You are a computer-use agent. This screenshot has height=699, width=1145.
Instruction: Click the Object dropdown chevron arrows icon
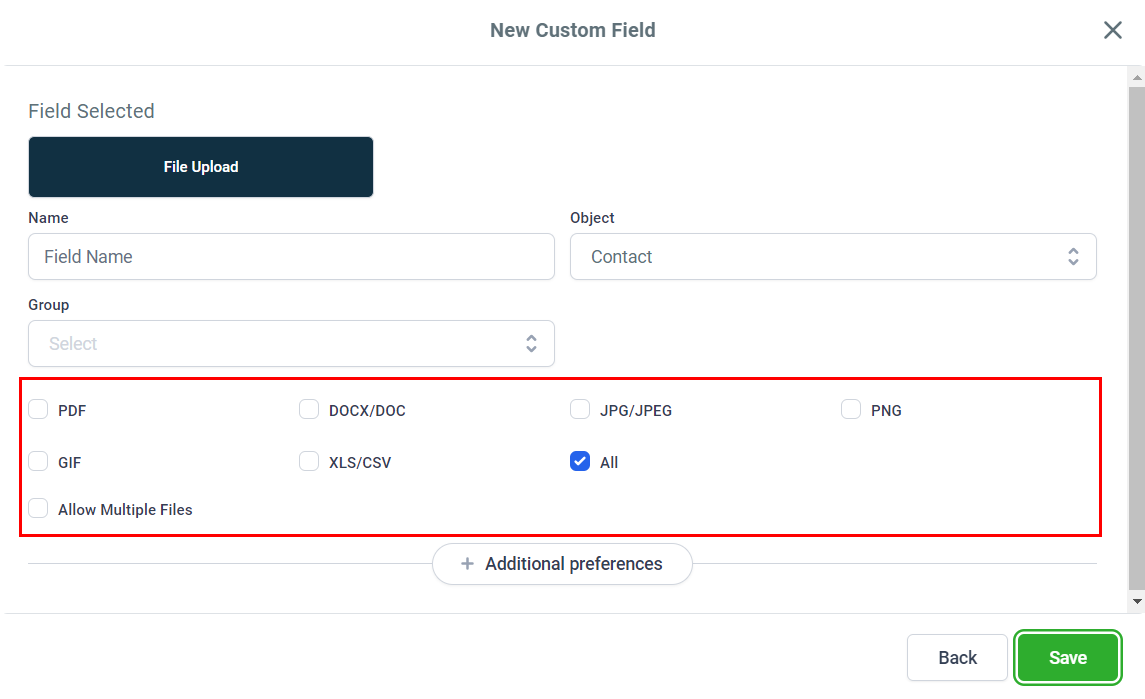(x=1073, y=257)
